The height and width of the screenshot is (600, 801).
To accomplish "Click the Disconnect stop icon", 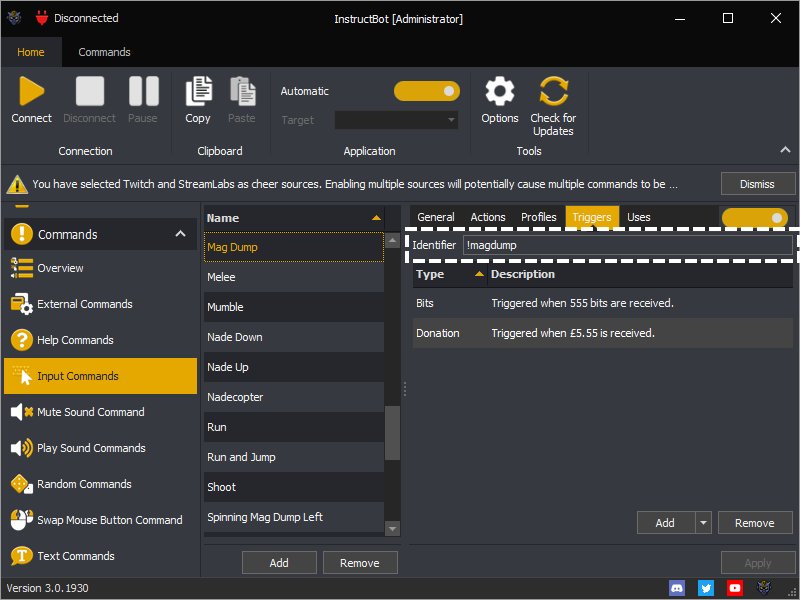I will click(x=90, y=91).
